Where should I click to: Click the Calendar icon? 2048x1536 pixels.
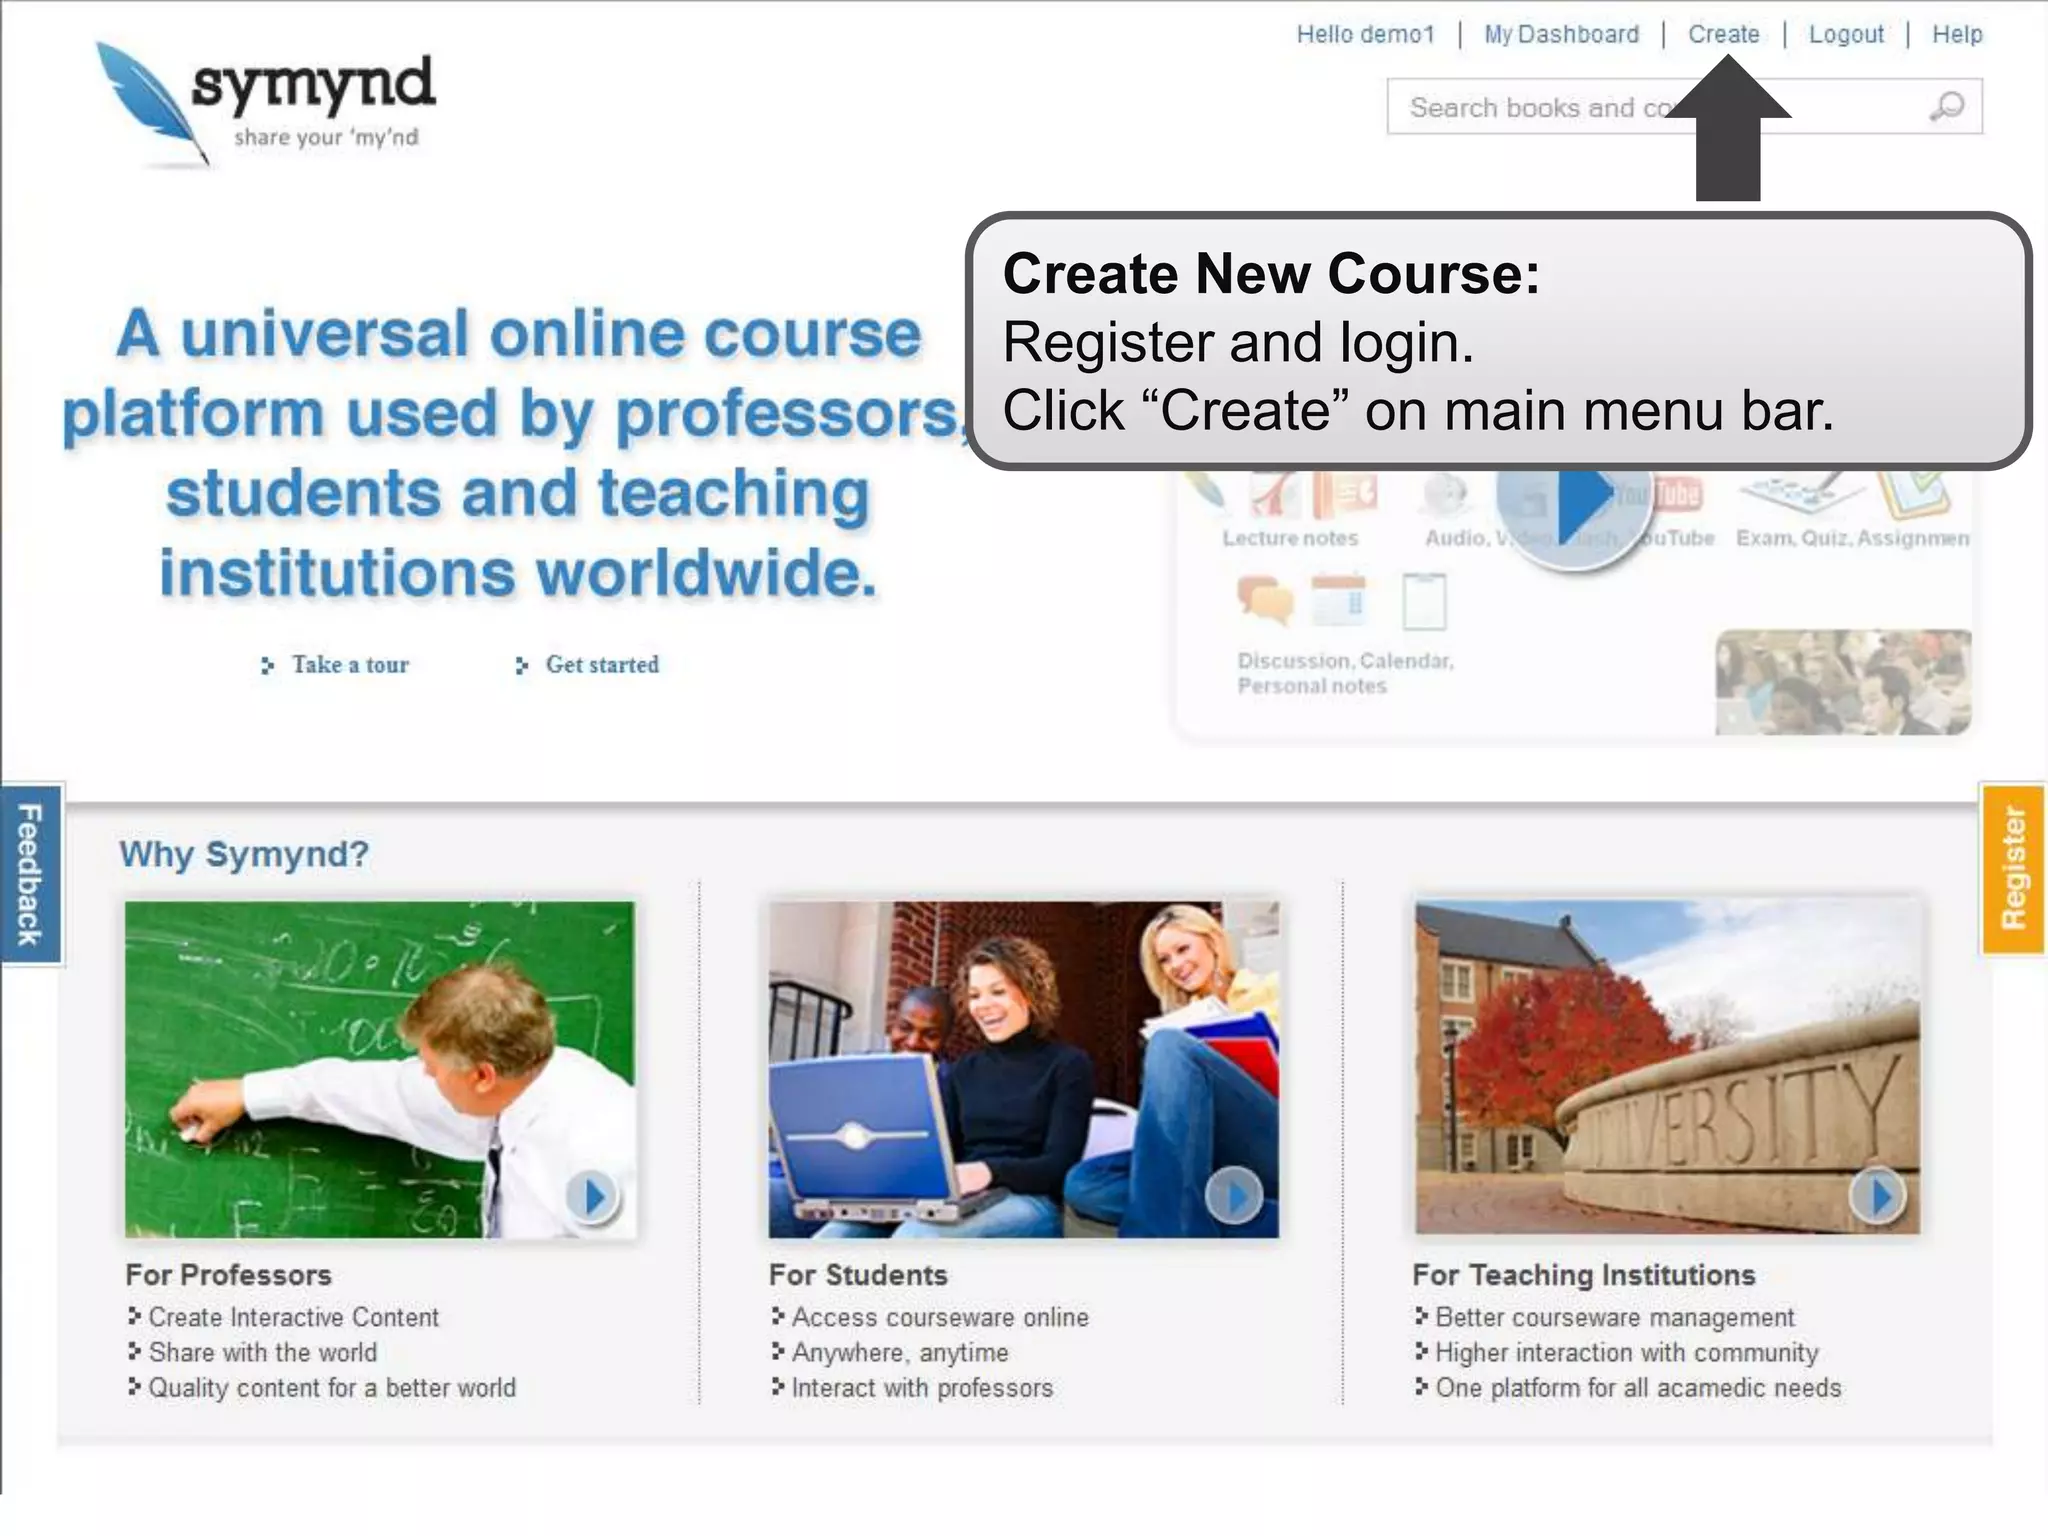pos(1339,600)
